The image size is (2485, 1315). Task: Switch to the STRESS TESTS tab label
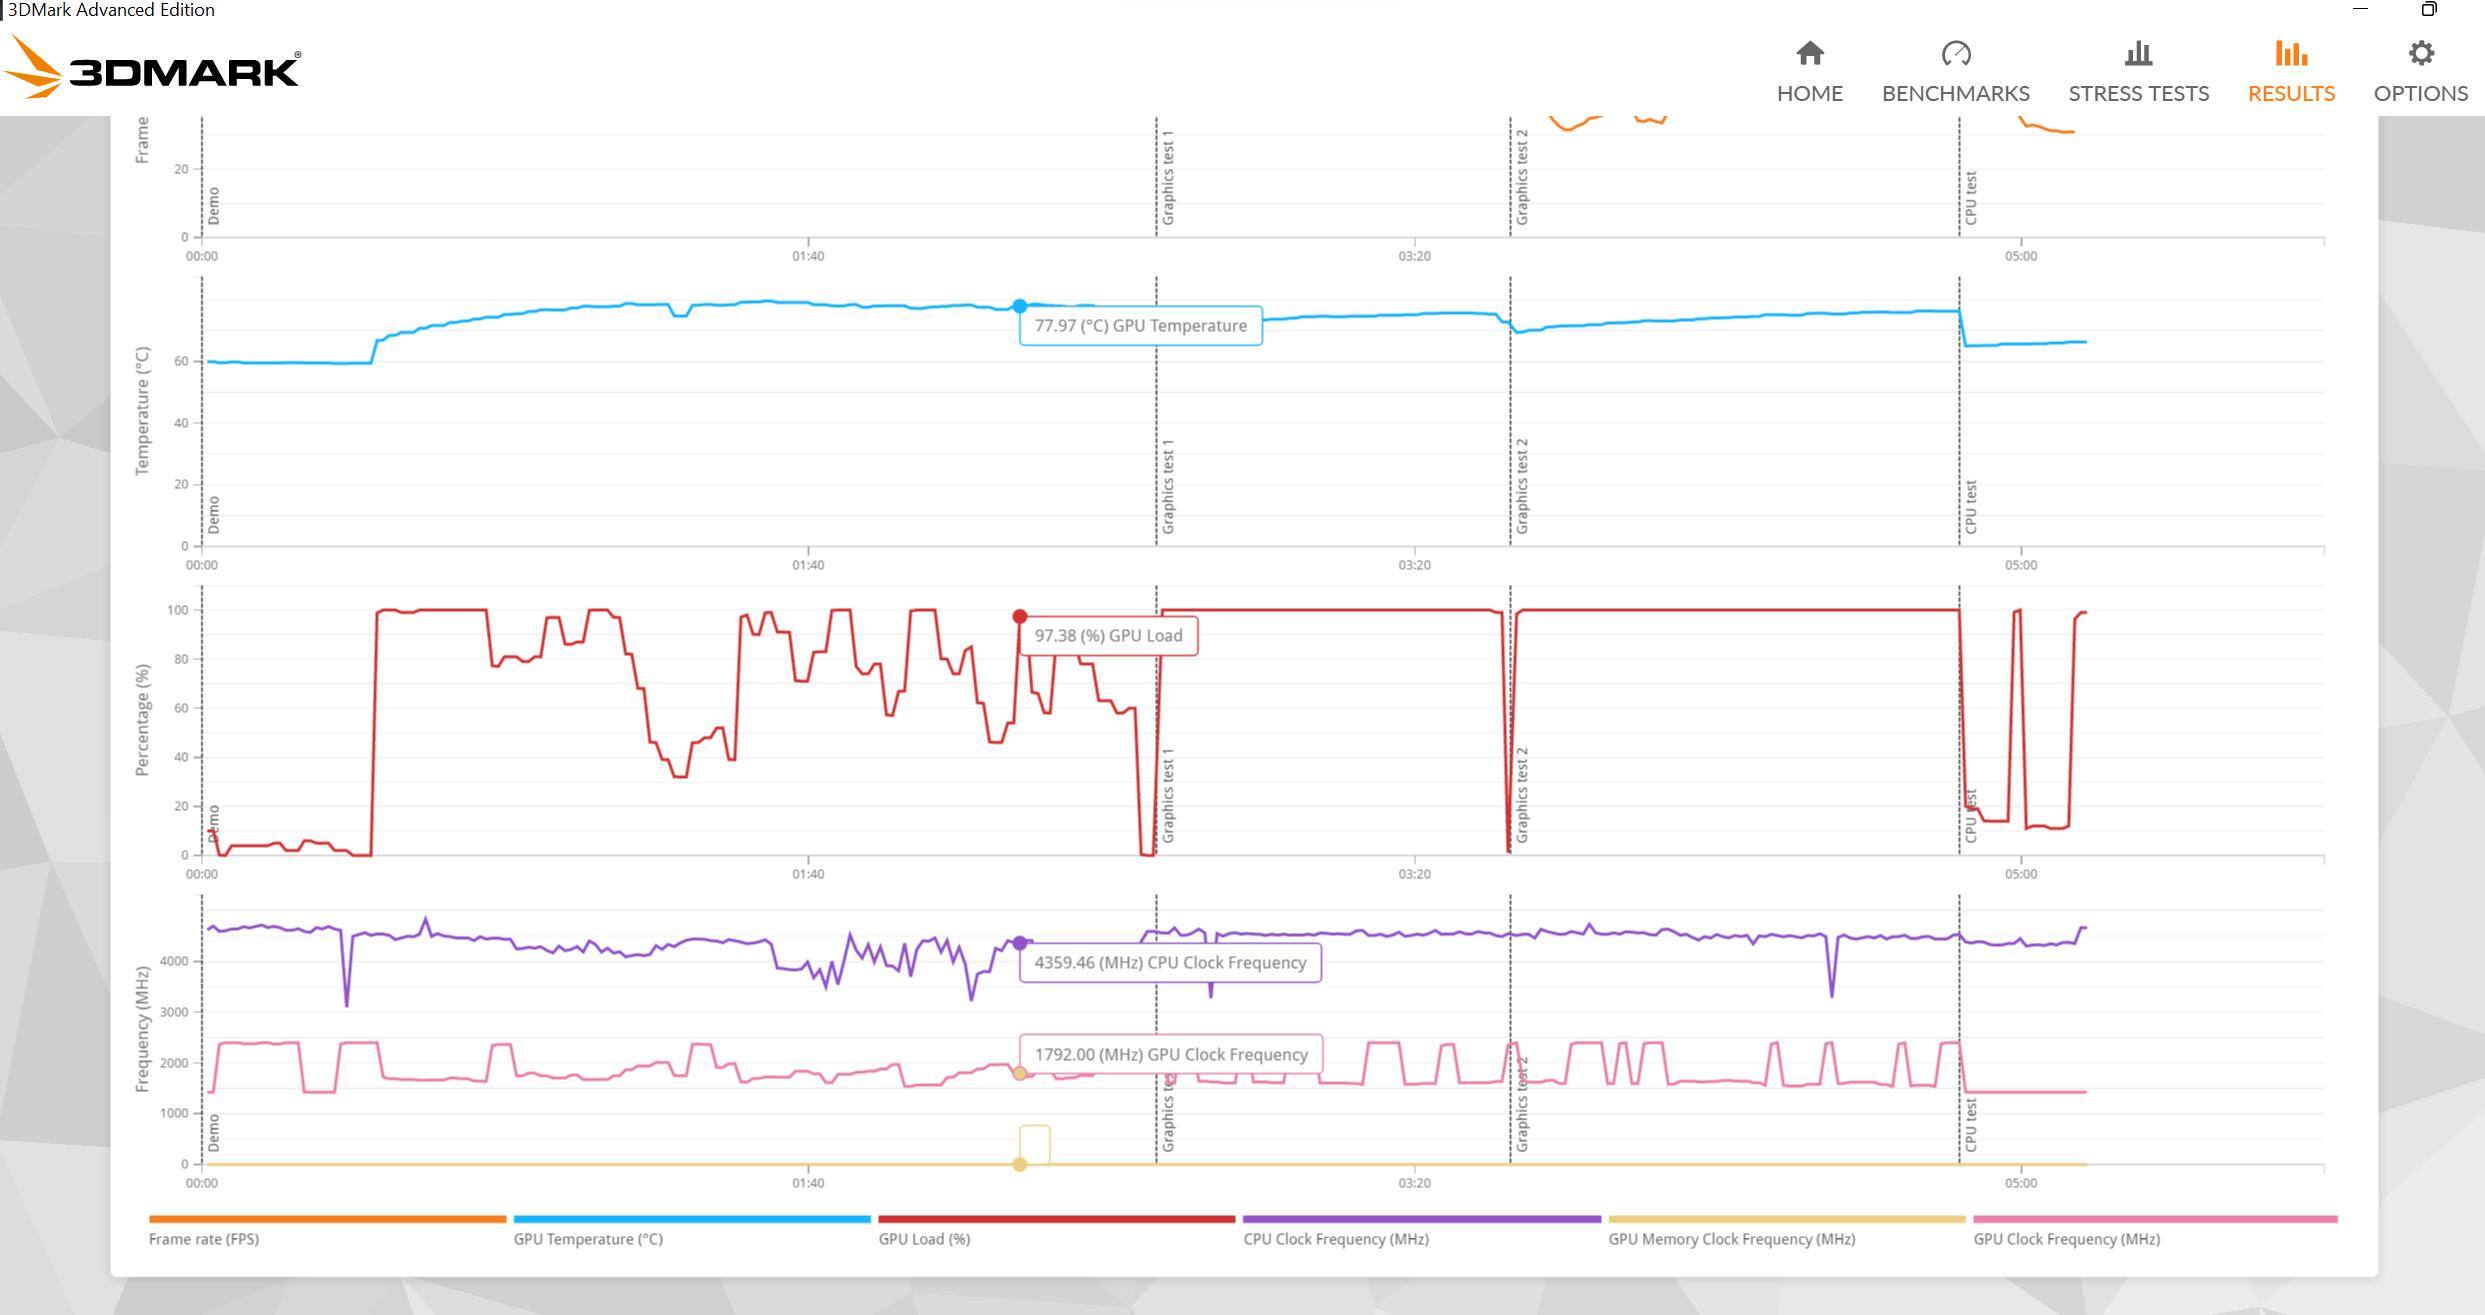[x=2138, y=93]
